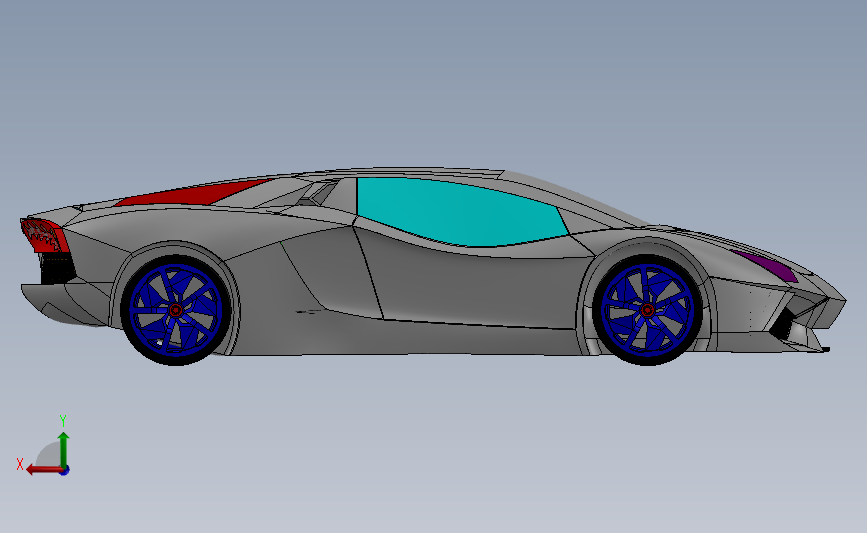Viewport: 867px width, 533px height.
Task: Select the blue front wheel rim
Action: point(647,309)
